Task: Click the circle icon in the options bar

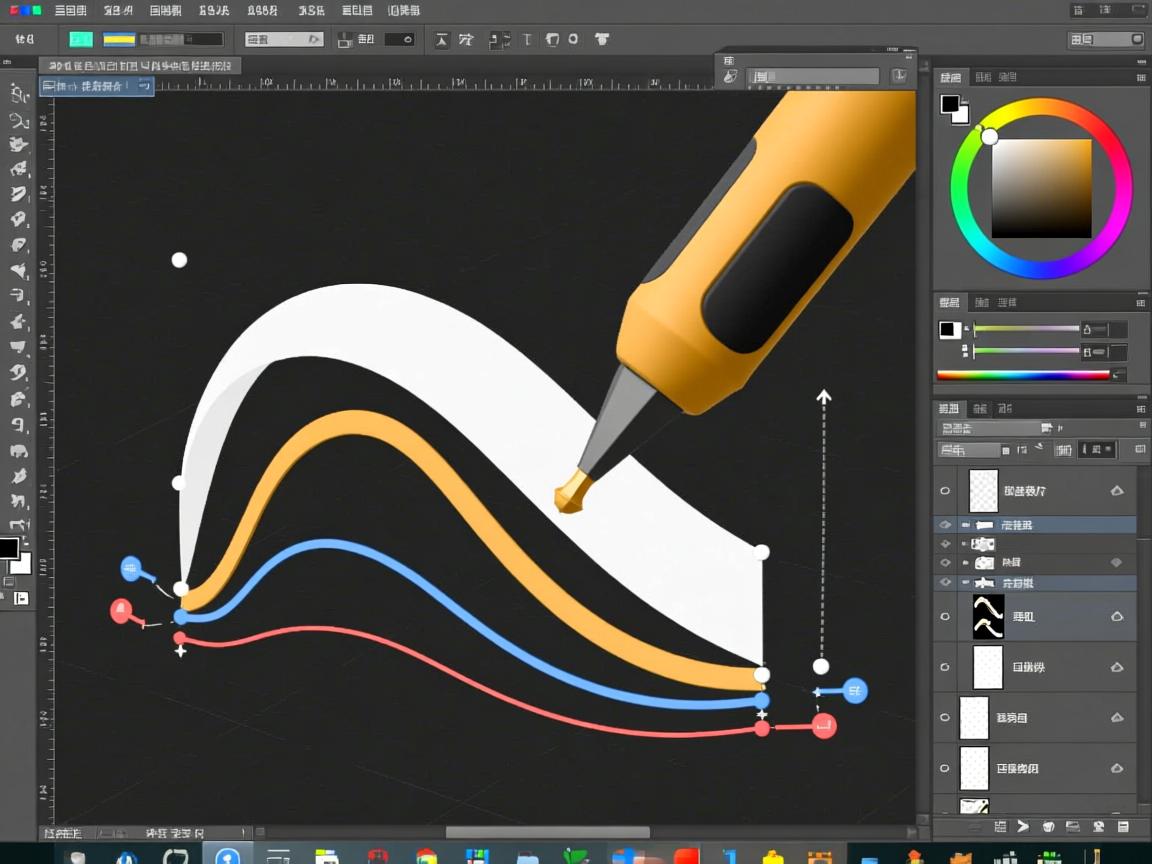Action: point(574,40)
